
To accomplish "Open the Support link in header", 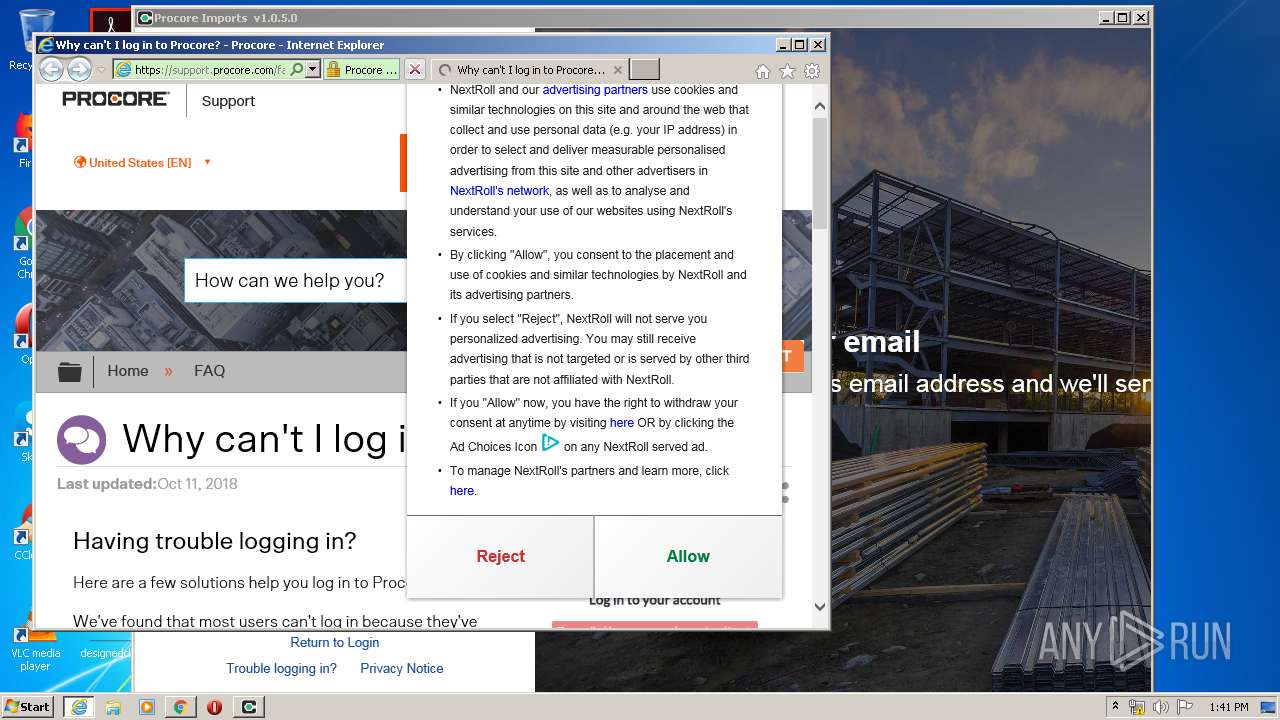I will point(228,101).
